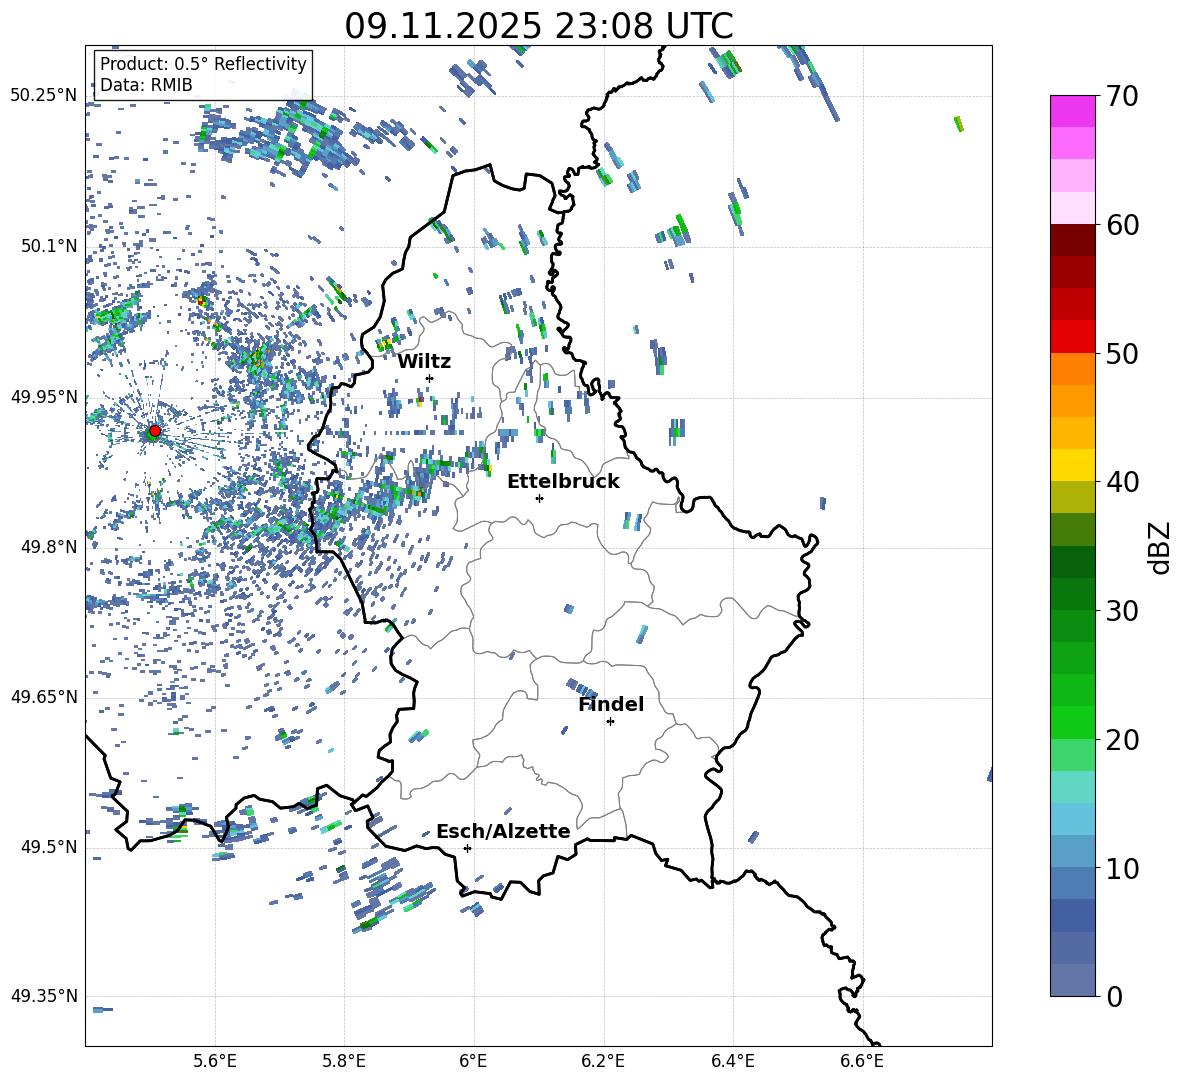
Task: Click the Product 0.5° Reflectivity legend line
Action: pos(203,64)
